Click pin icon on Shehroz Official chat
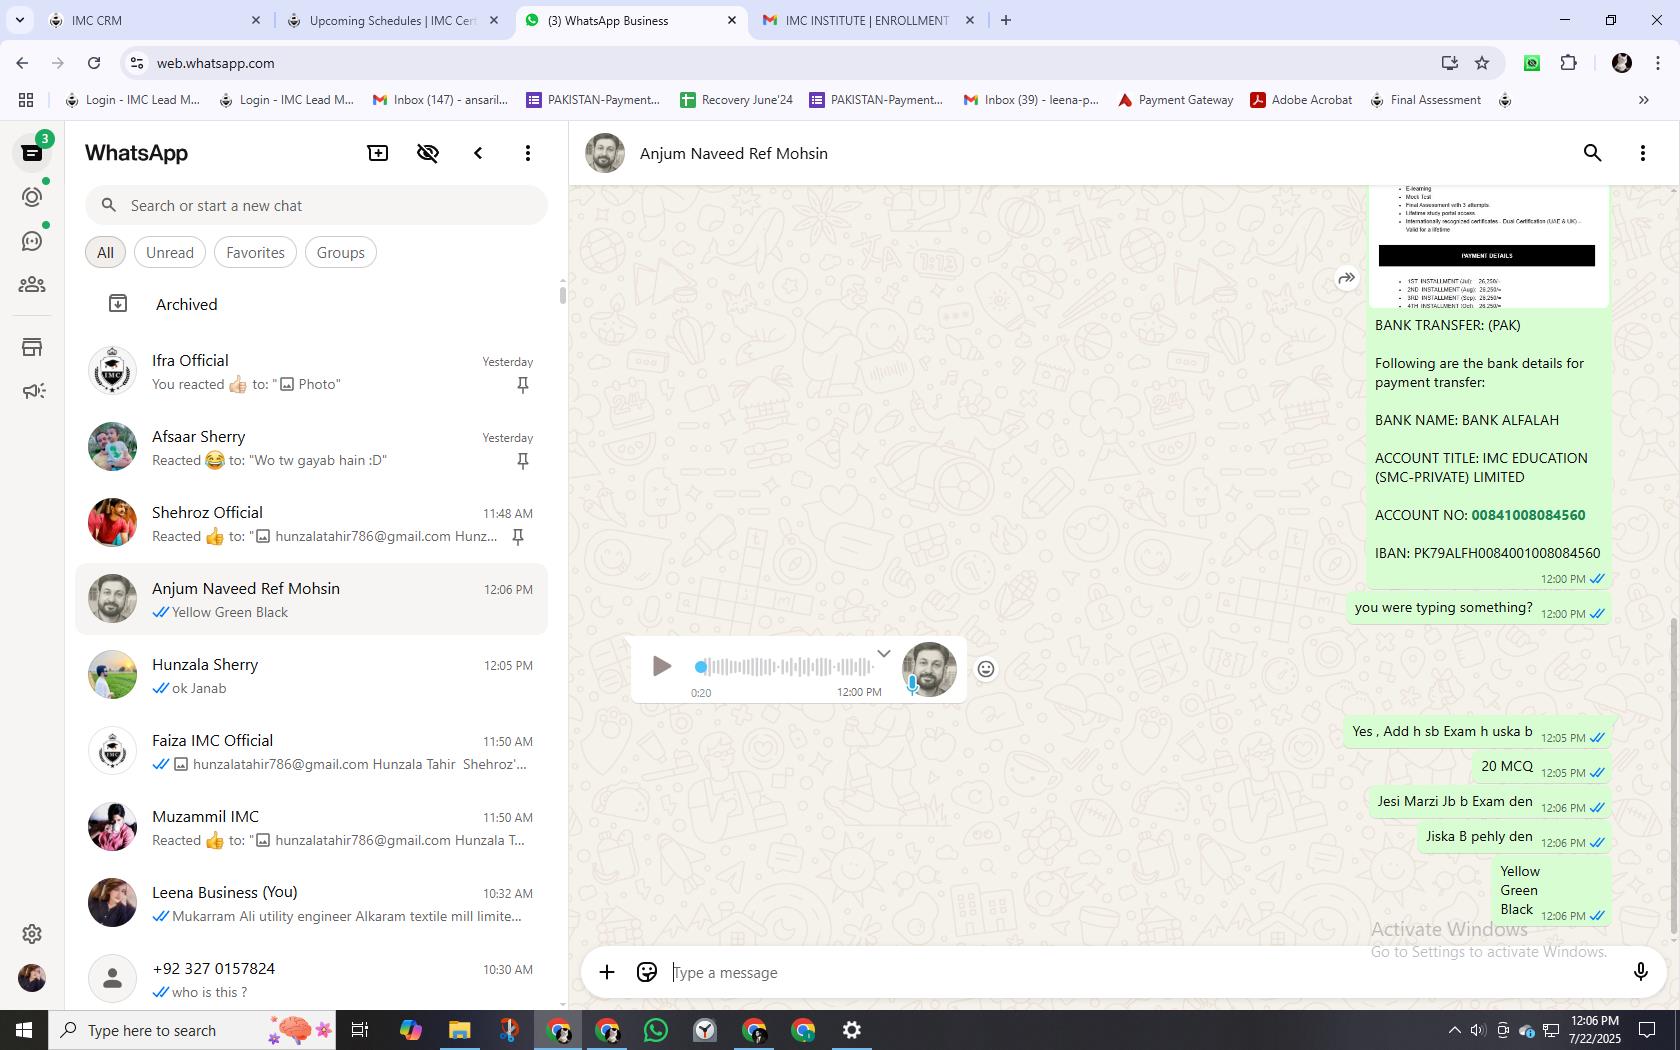Viewport: 1680px width, 1050px height. [518, 537]
